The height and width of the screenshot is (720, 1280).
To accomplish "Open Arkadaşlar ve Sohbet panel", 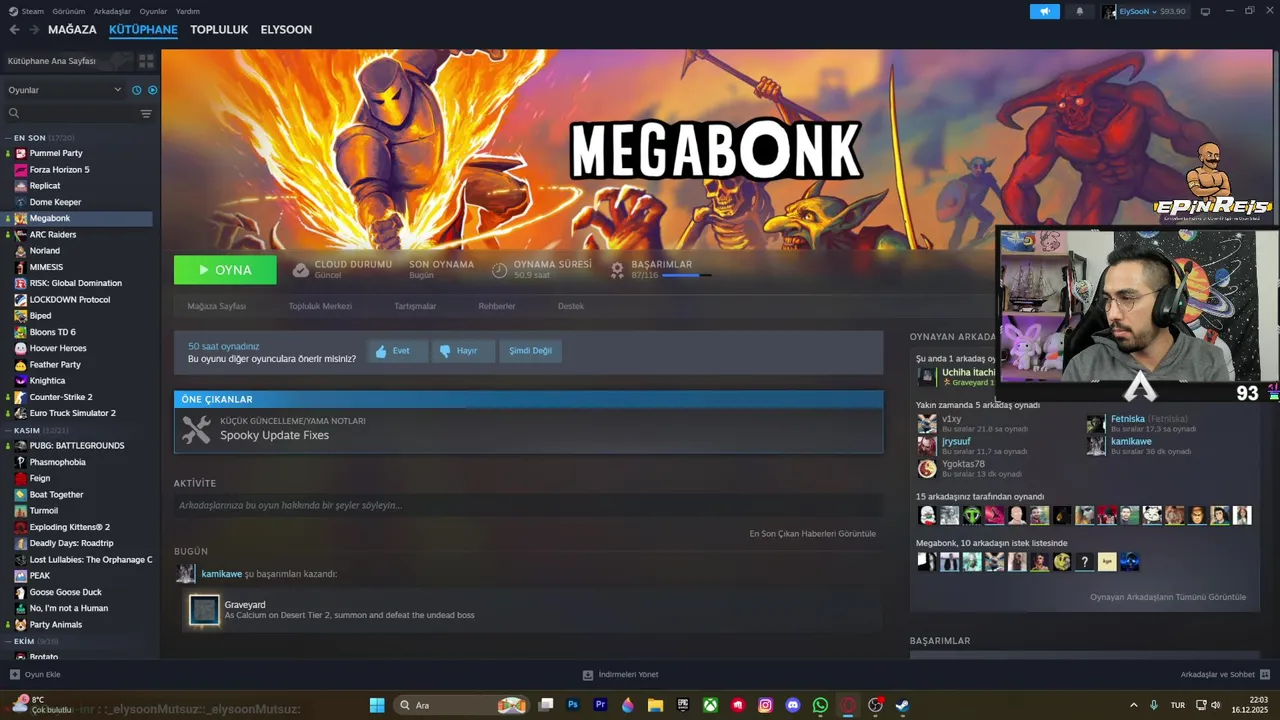I will coord(1224,674).
